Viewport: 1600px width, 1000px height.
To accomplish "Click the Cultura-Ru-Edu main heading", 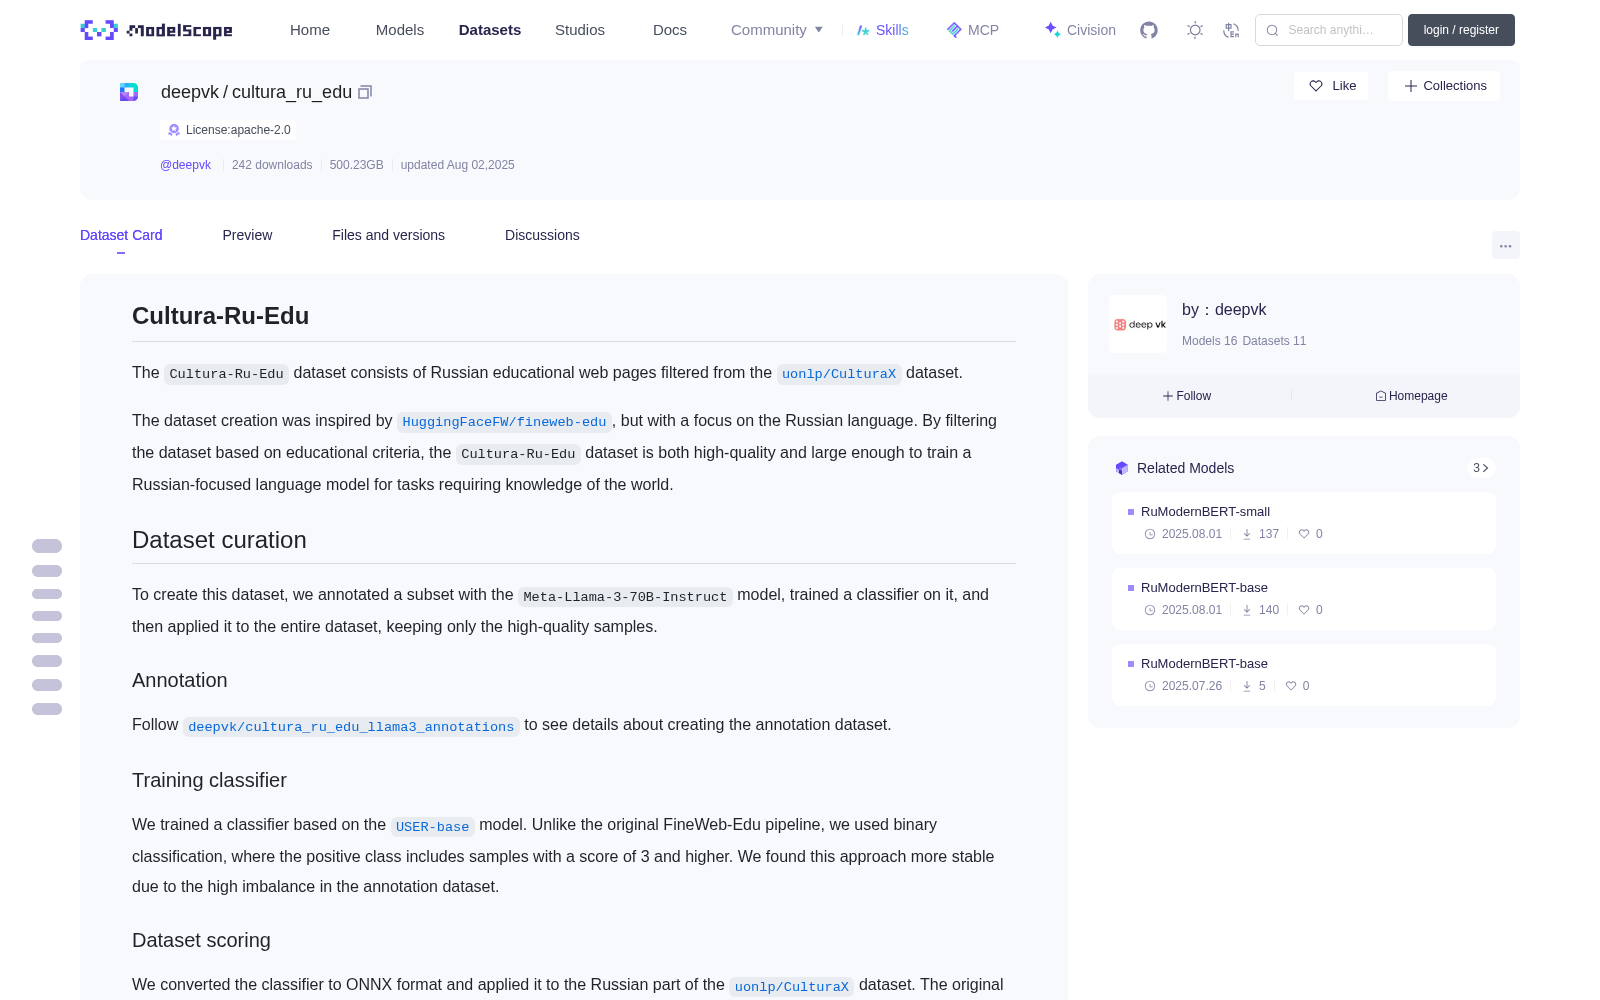I will click(220, 316).
